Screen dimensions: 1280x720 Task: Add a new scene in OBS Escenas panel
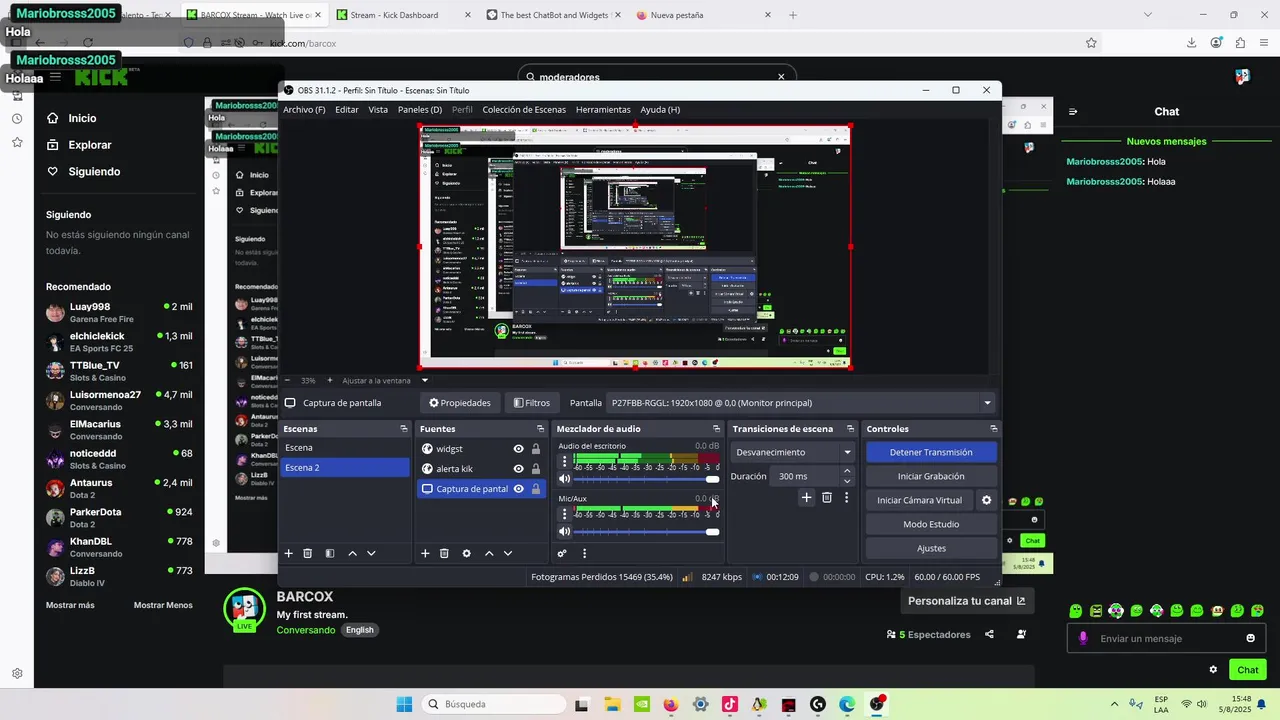pos(289,553)
